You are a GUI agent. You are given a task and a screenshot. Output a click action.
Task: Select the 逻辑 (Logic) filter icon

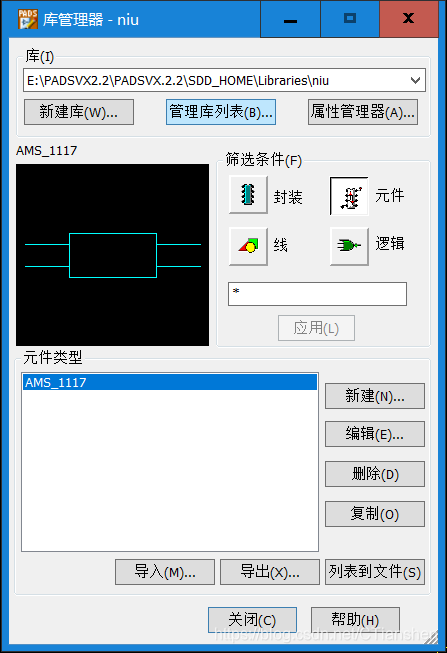[349, 246]
